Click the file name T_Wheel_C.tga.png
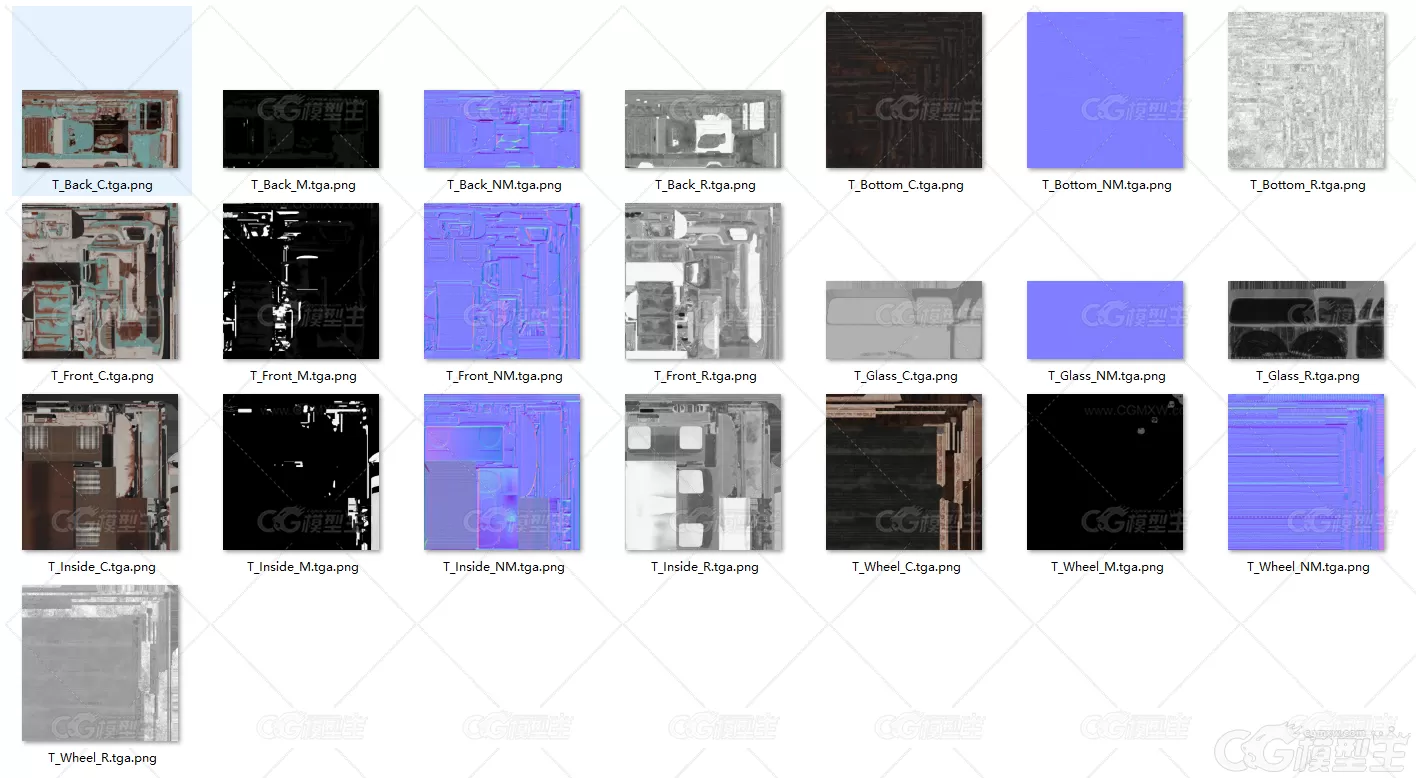The image size is (1416, 778). 906,567
